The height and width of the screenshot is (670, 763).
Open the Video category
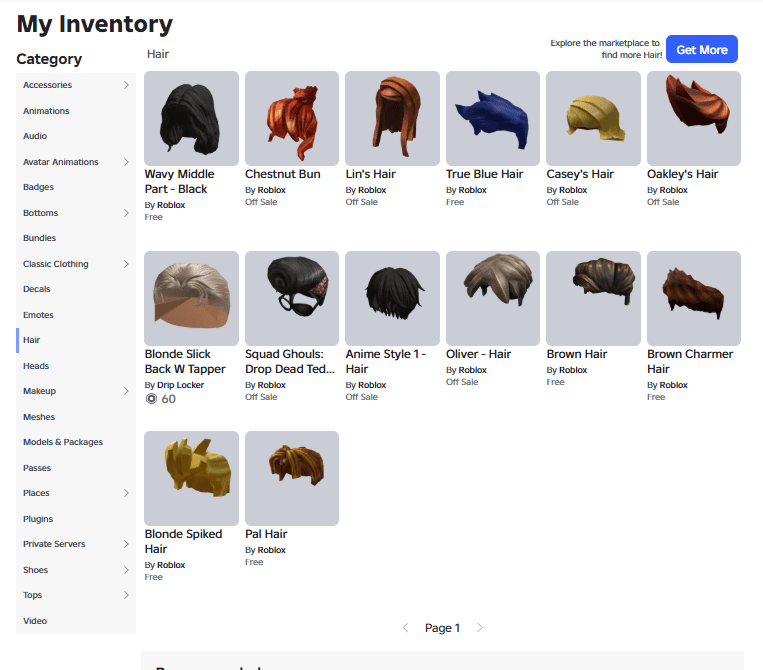pyautogui.click(x=76, y=621)
